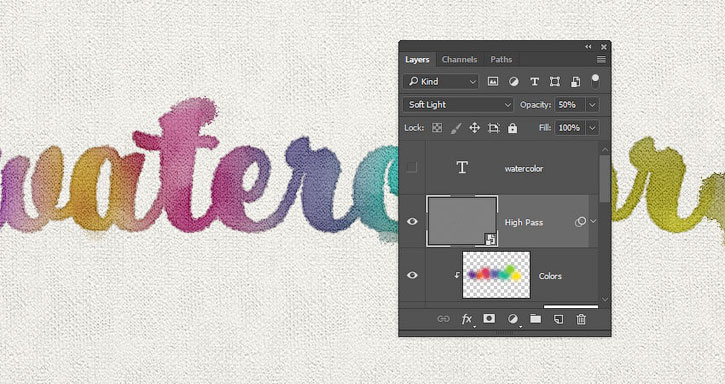Open the Opacity slider dropdown arrow
This screenshot has height=384, width=725.
(592, 105)
